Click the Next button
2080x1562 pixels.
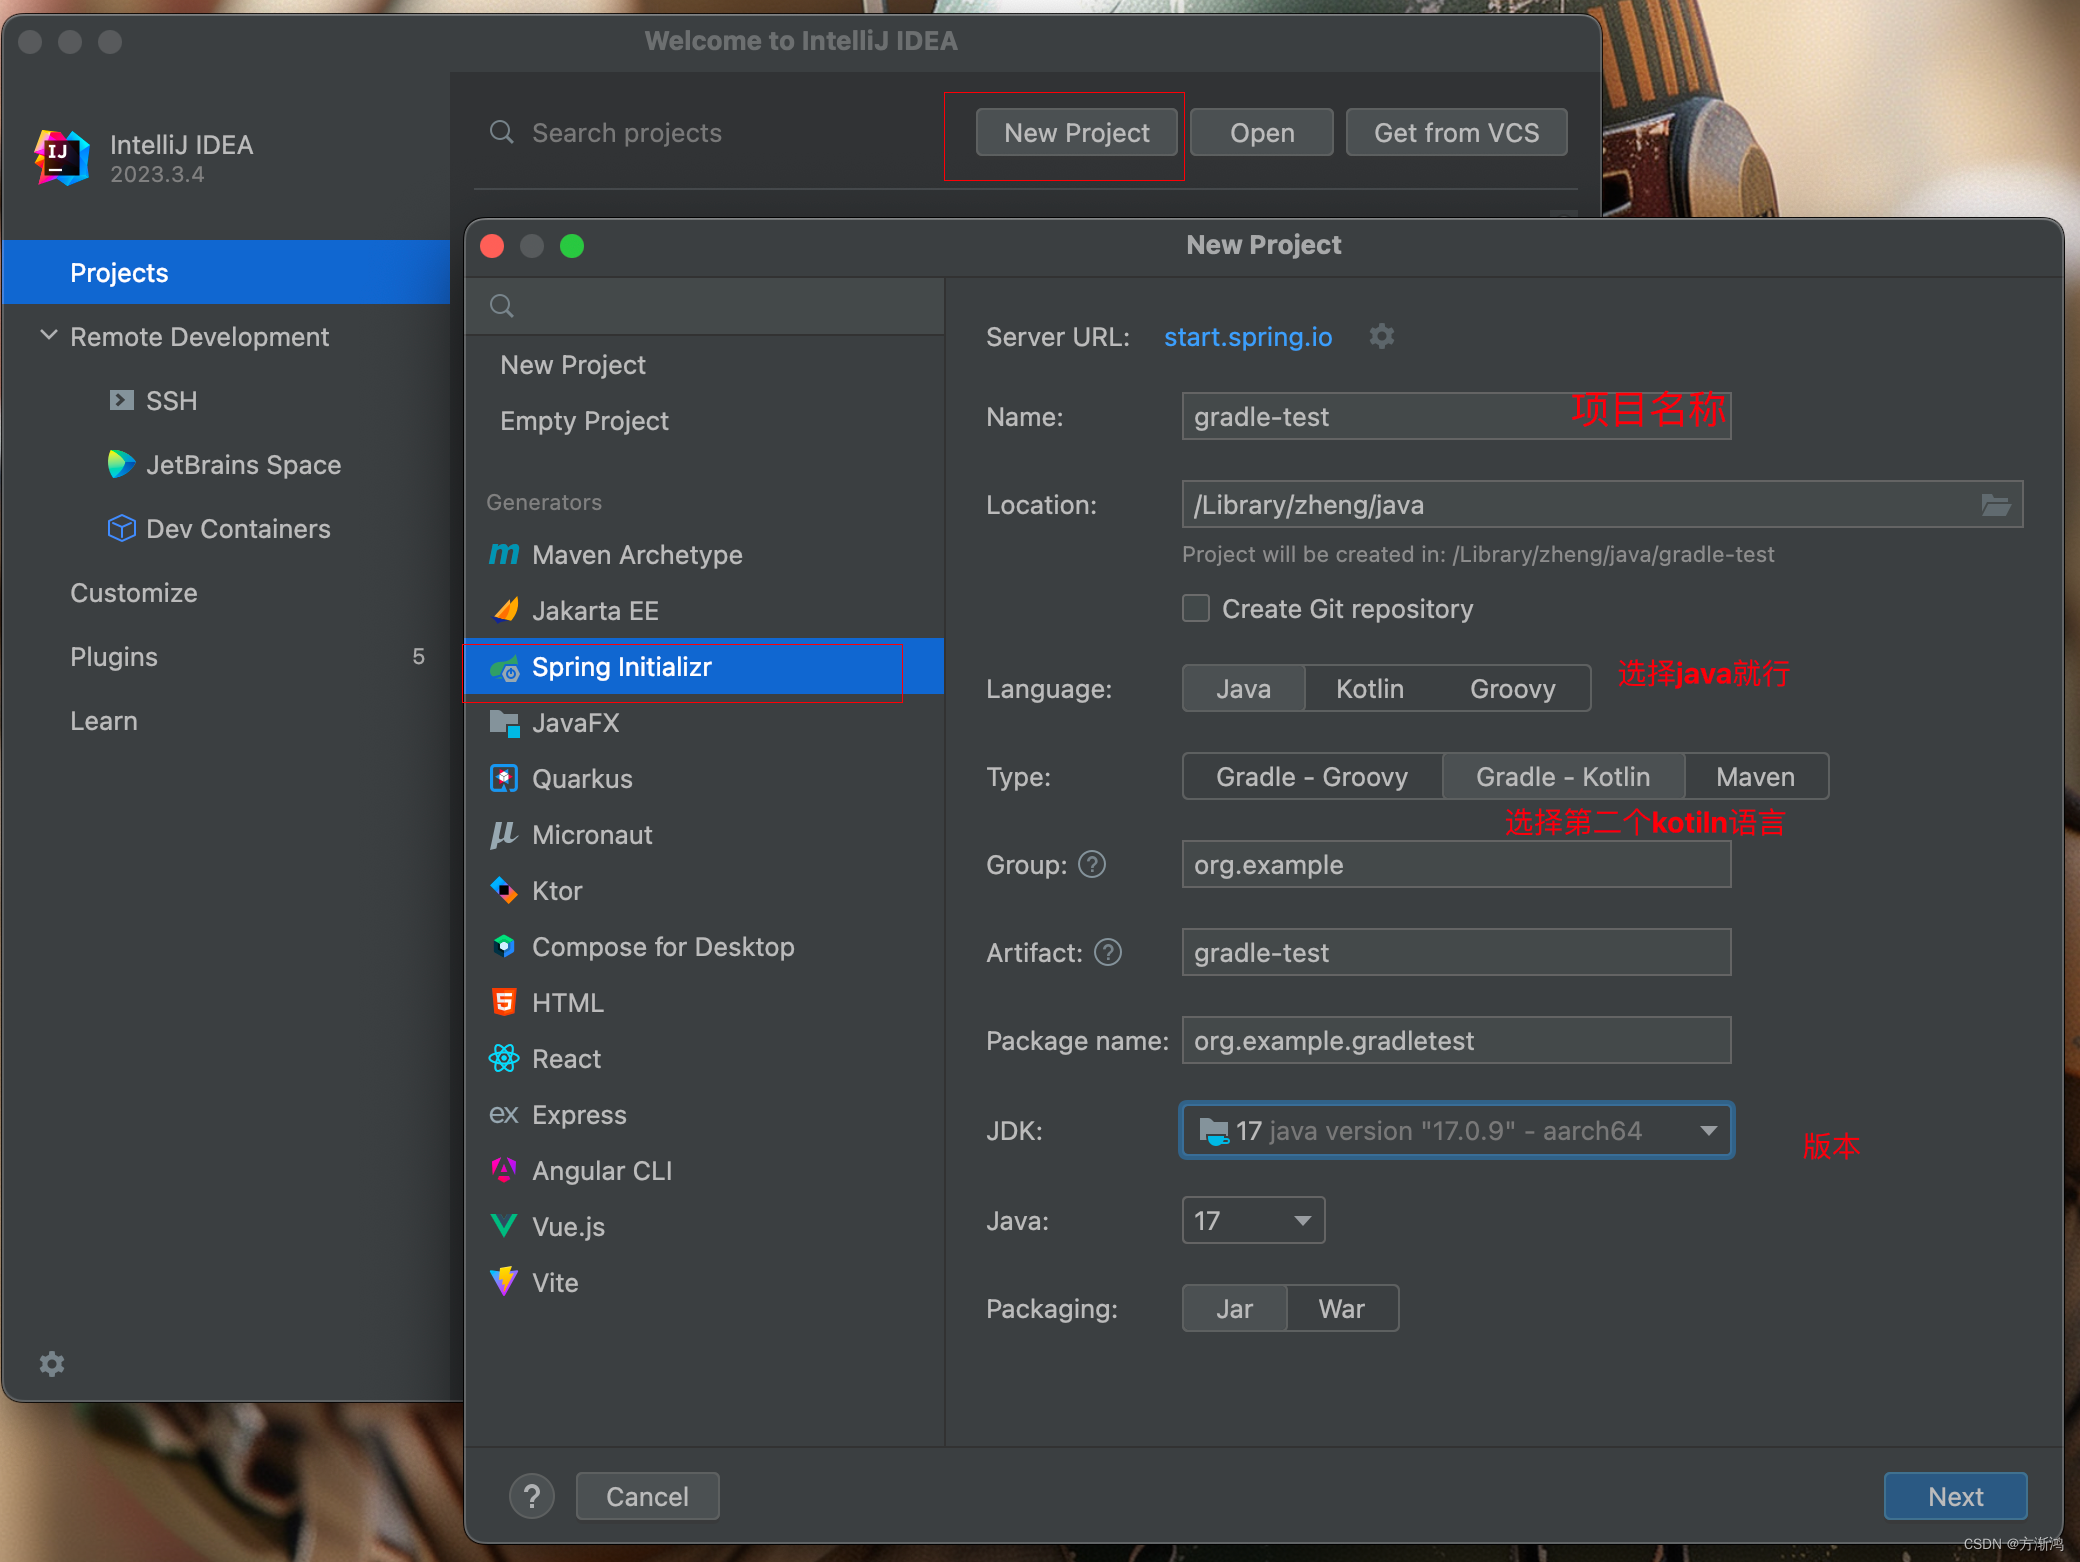1955,1497
